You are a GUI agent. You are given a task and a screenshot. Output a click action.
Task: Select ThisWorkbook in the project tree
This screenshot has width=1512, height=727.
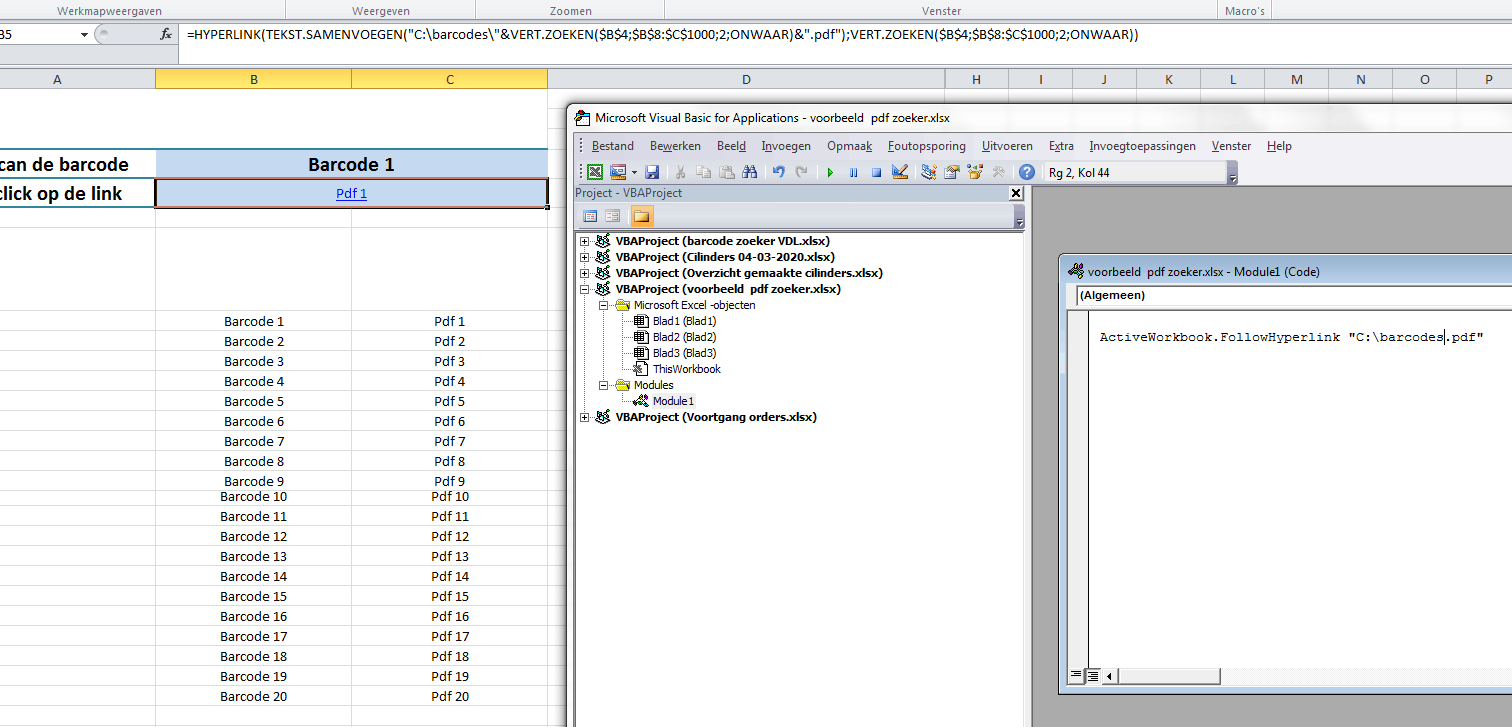point(686,369)
